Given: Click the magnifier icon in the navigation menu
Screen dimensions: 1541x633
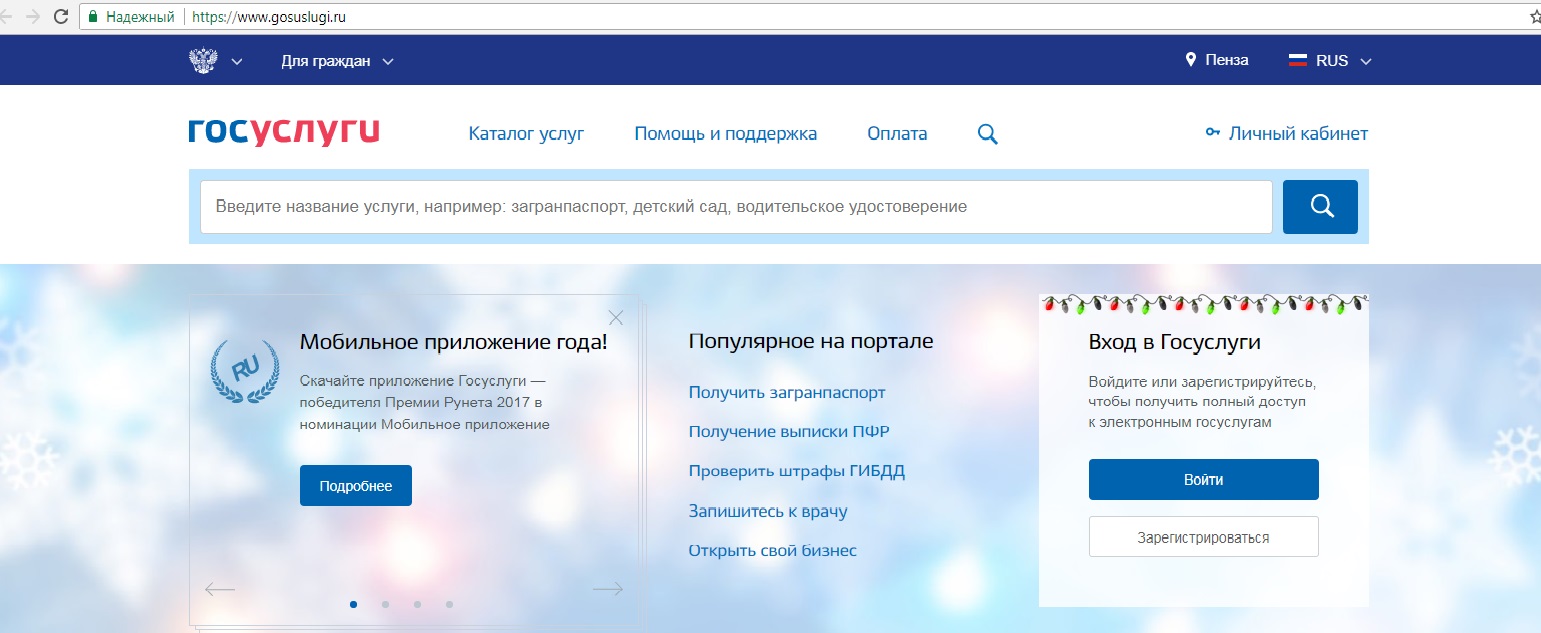Looking at the screenshot, I should 987,134.
